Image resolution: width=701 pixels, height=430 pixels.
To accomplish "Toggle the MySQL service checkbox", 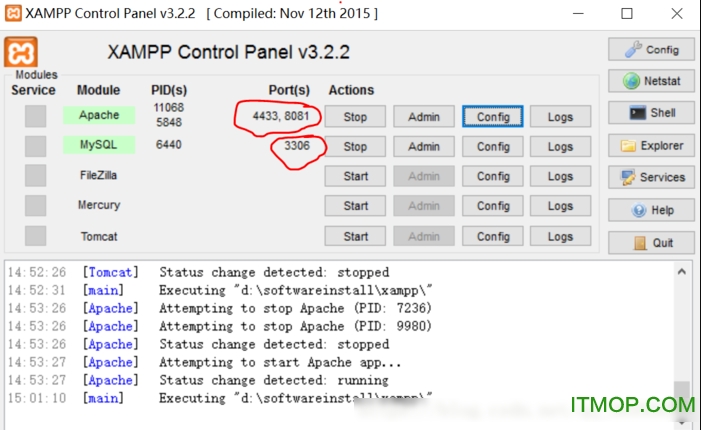I will (35, 146).
